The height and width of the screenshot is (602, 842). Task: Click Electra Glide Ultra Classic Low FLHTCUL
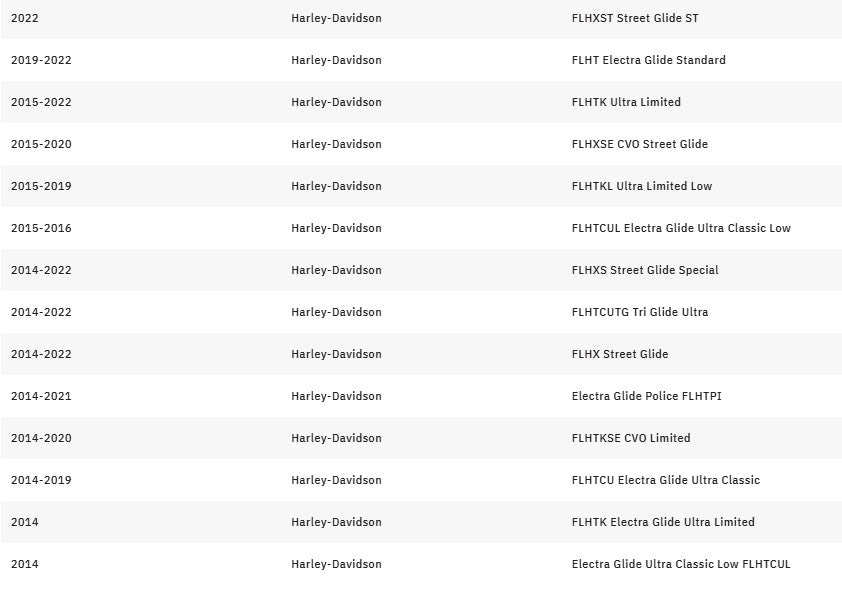pyautogui.click(x=681, y=564)
